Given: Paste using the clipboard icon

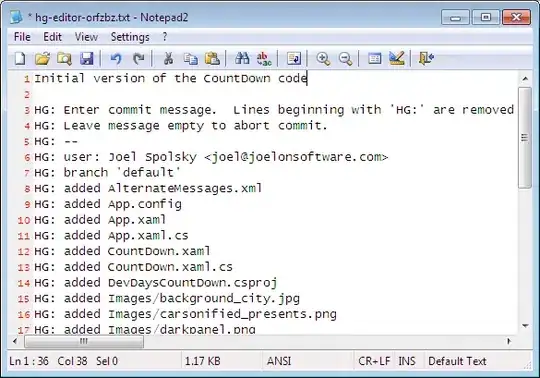Looking at the screenshot, I should tap(212, 59).
